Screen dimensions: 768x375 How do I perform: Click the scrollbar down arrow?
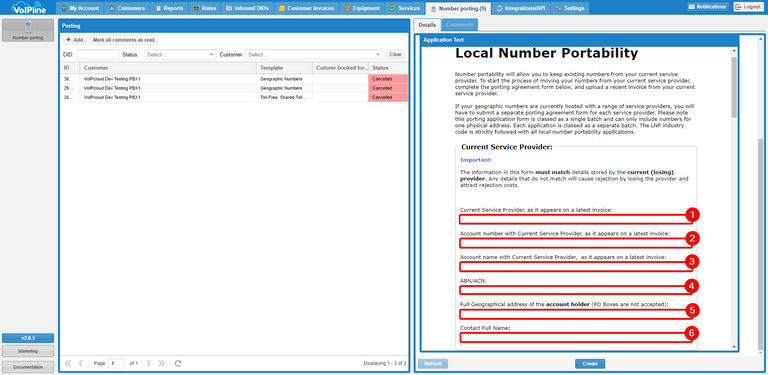pyautogui.click(x=734, y=347)
